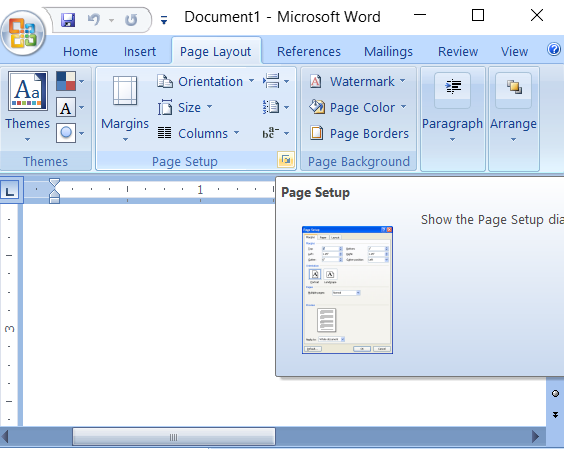
Task: Open the Theme Fonts menu
Action: (x=66, y=107)
